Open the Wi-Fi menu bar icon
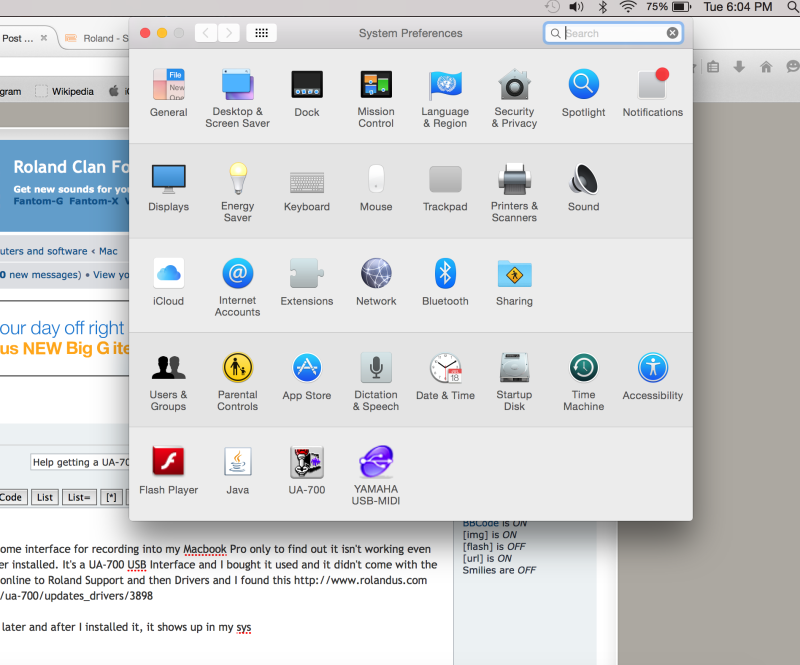Viewport: 800px width, 665px height. (x=628, y=7)
